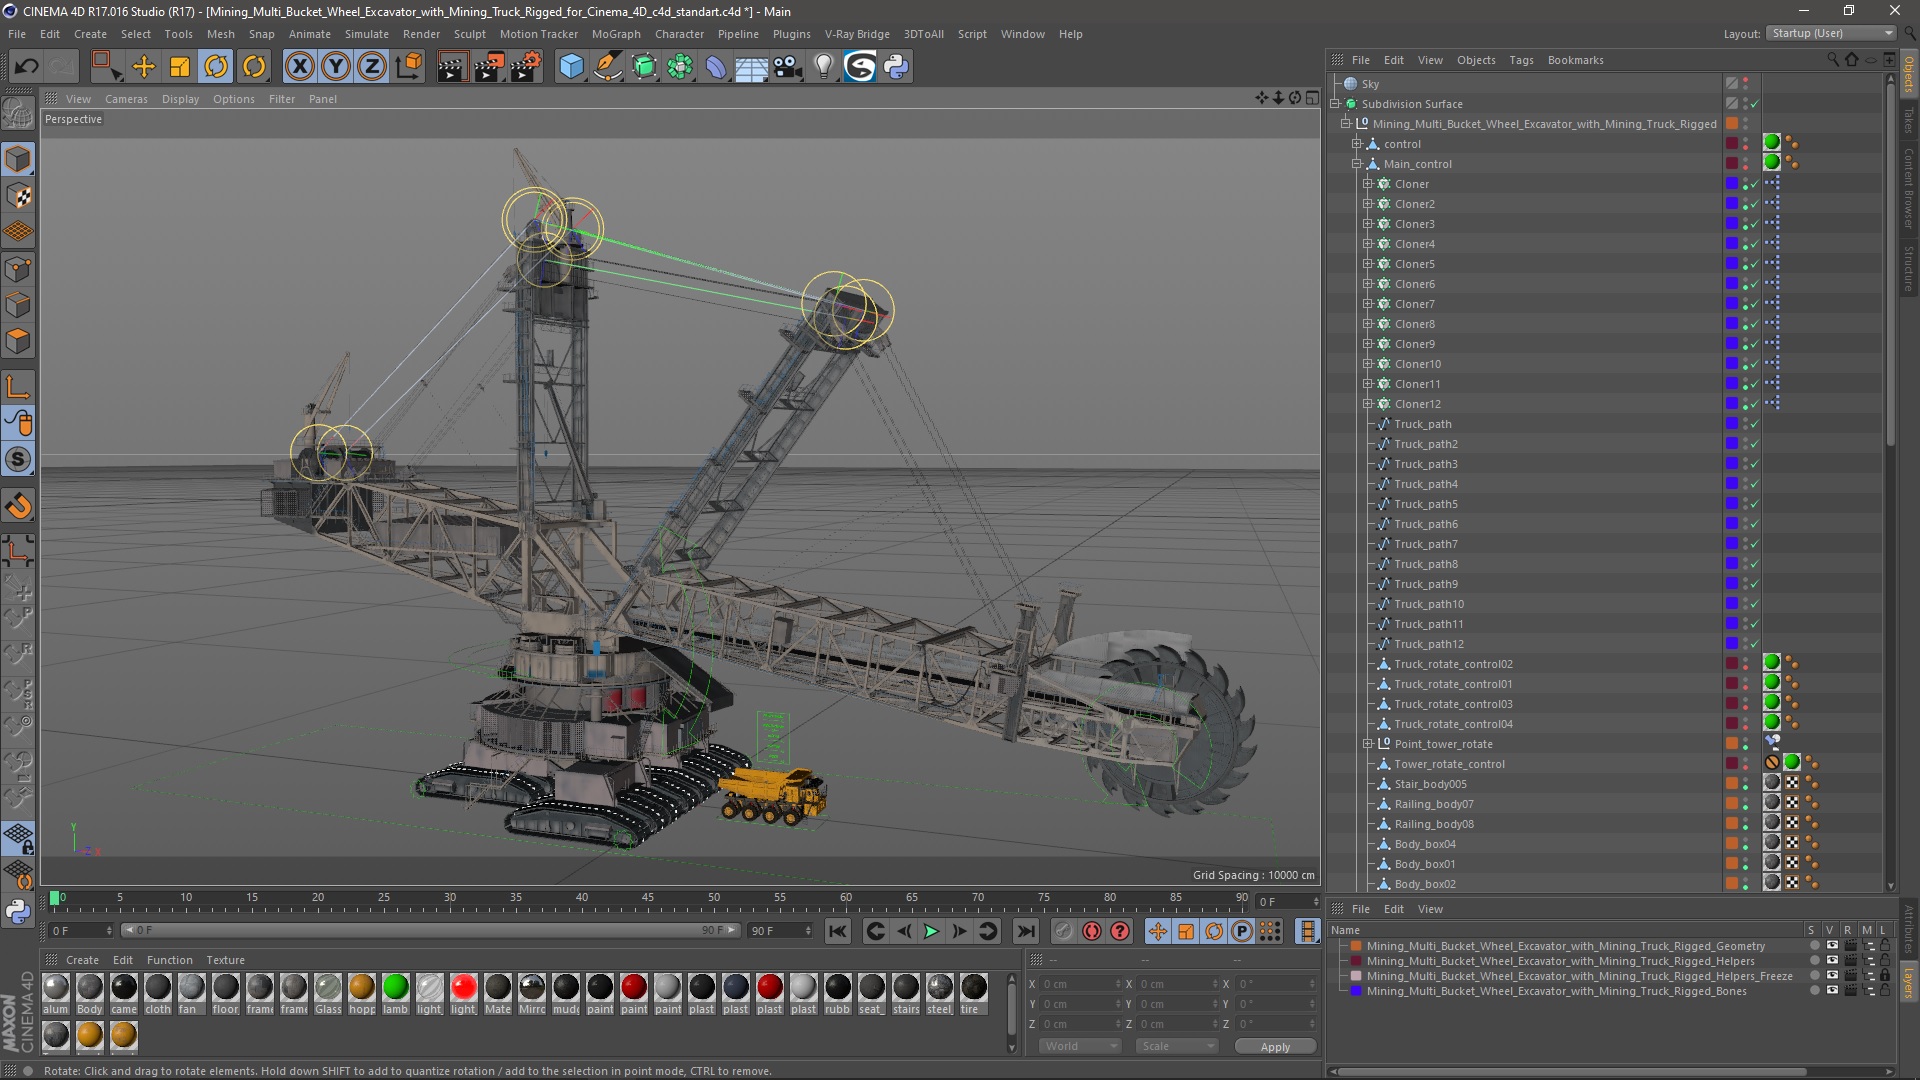Screen dimensions: 1920x1080
Task: Toggle visibility dots of Sky object
Action: tap(1746, 84)
